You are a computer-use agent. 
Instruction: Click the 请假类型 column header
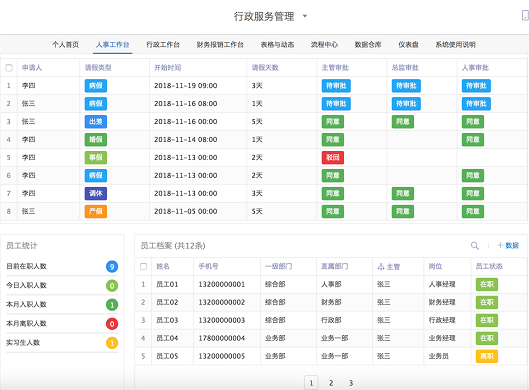98,68
